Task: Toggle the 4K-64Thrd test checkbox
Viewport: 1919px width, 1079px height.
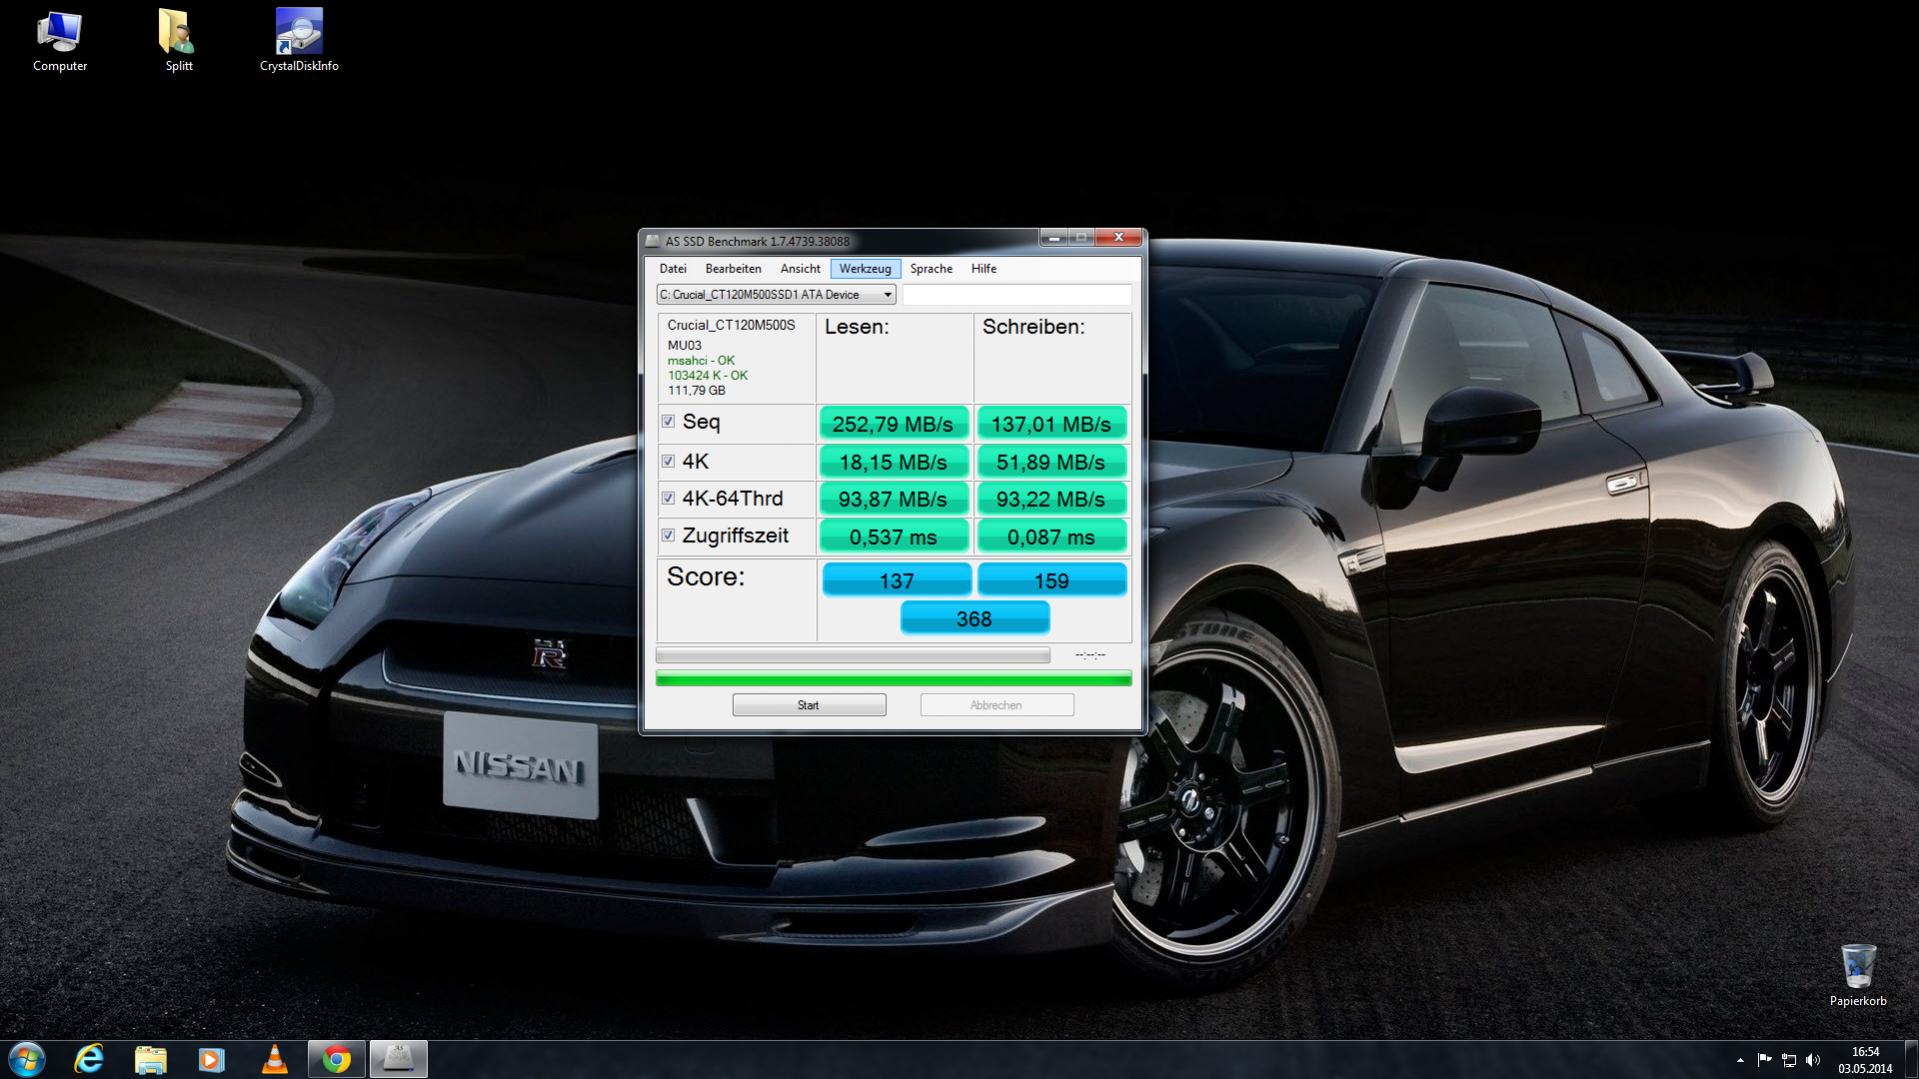Action: pyautogui.click(x=668, y=498)
